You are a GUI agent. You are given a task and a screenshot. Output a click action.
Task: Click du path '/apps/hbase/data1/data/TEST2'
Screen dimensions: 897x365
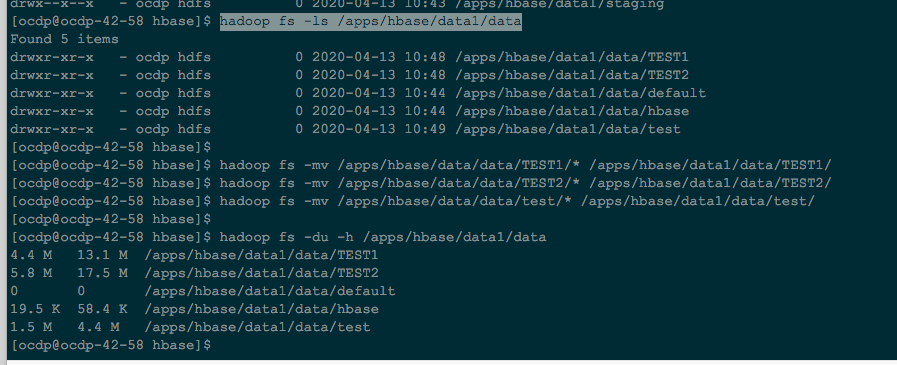point(261,273)
